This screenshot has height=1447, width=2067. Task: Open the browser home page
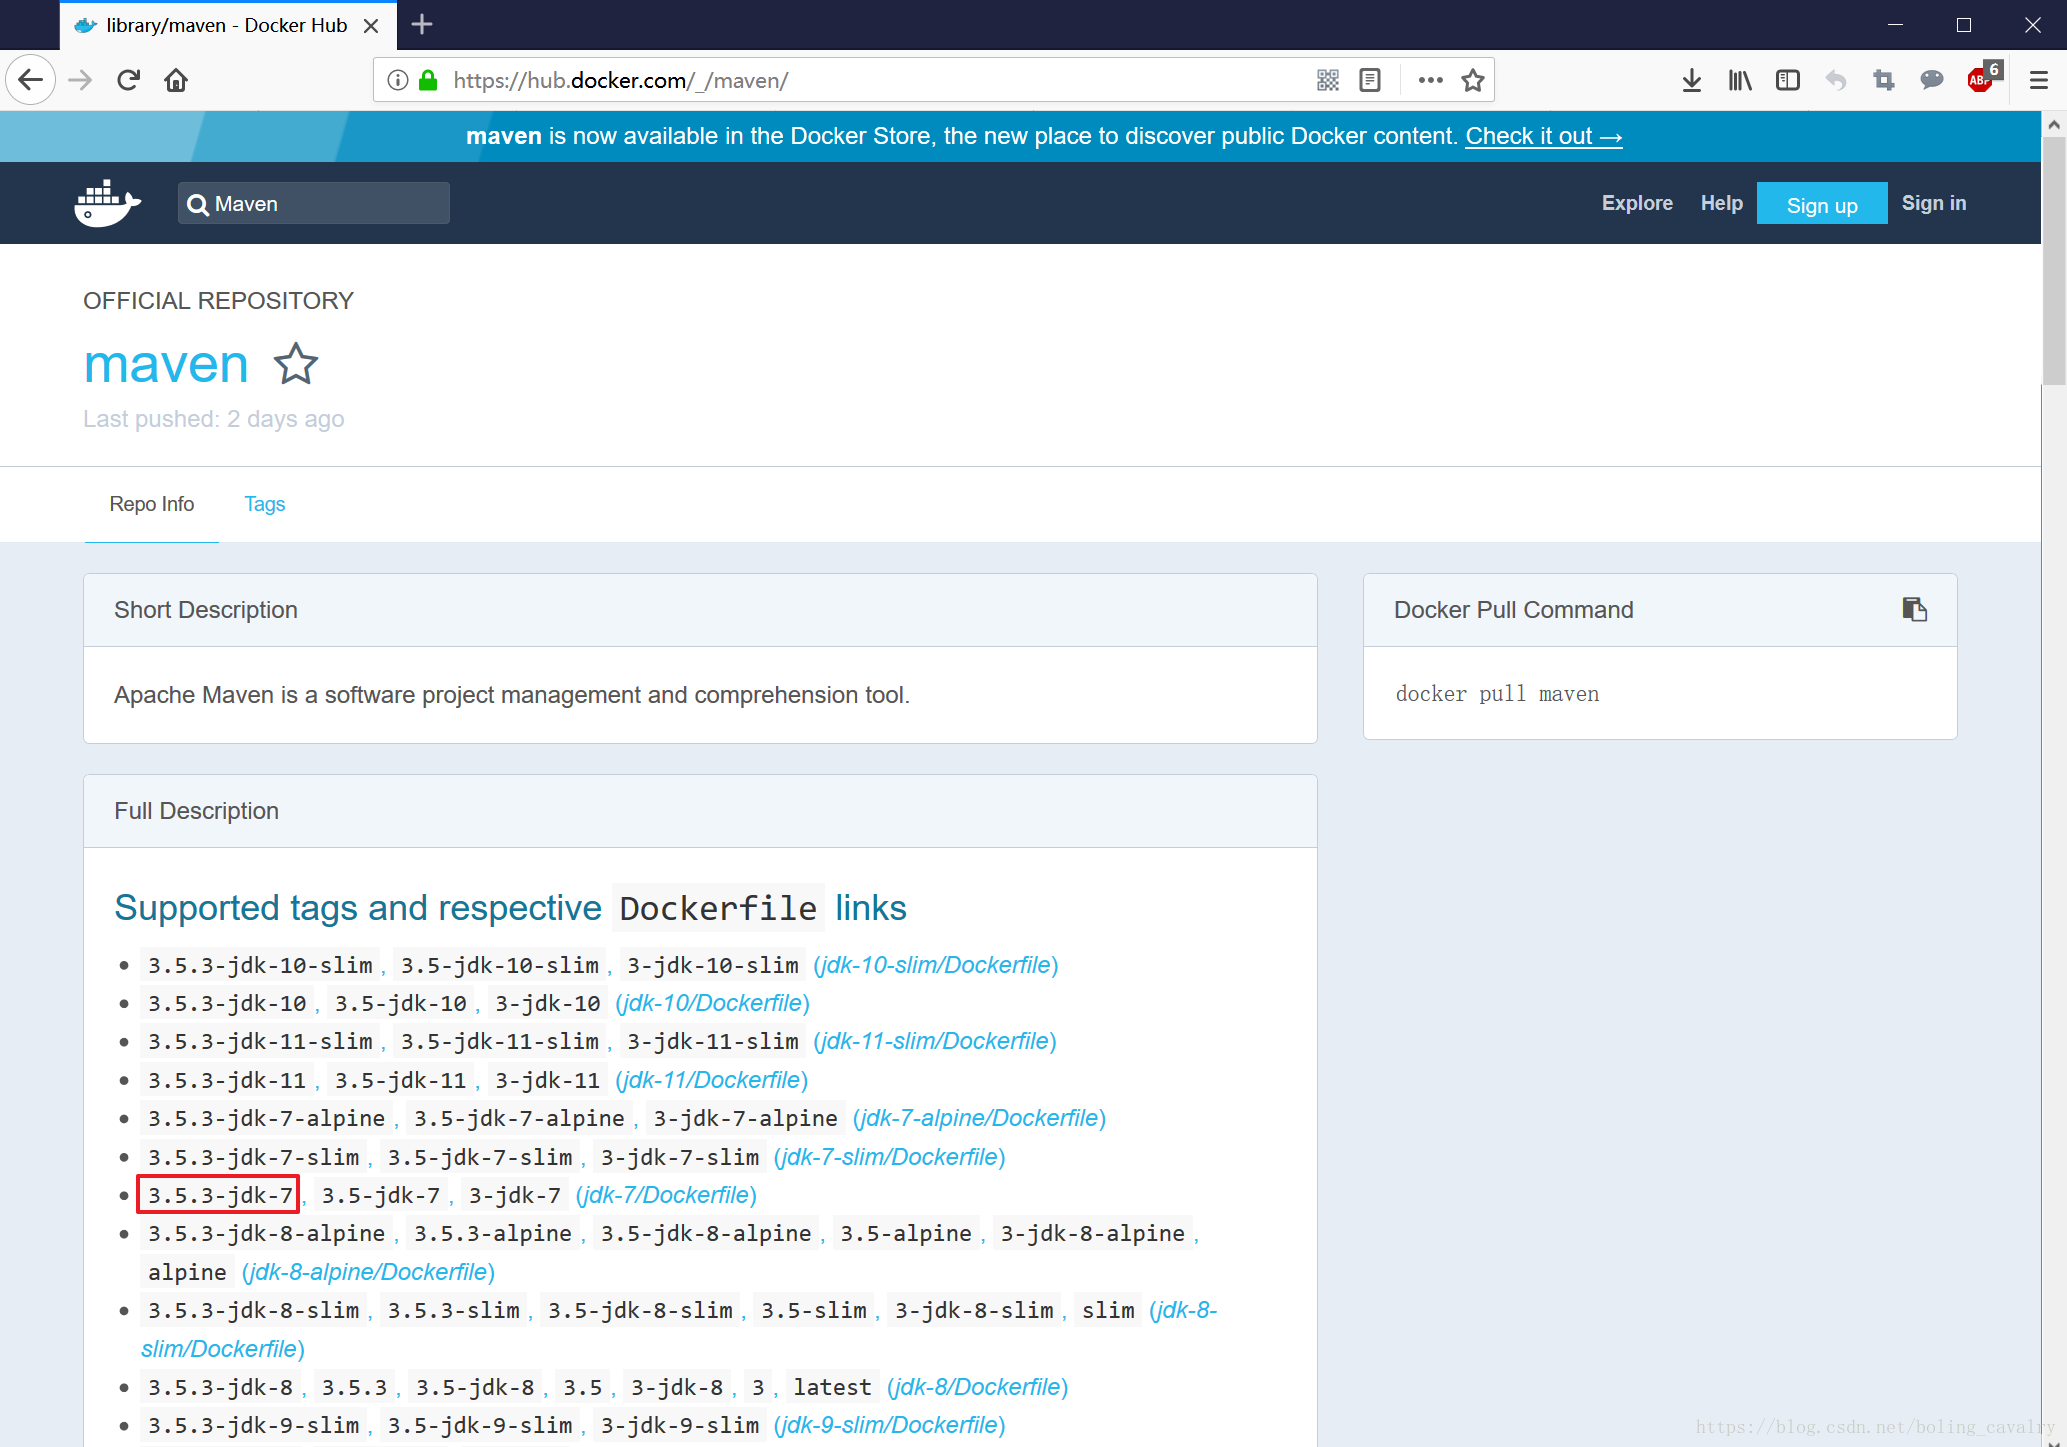pos(176,80)
